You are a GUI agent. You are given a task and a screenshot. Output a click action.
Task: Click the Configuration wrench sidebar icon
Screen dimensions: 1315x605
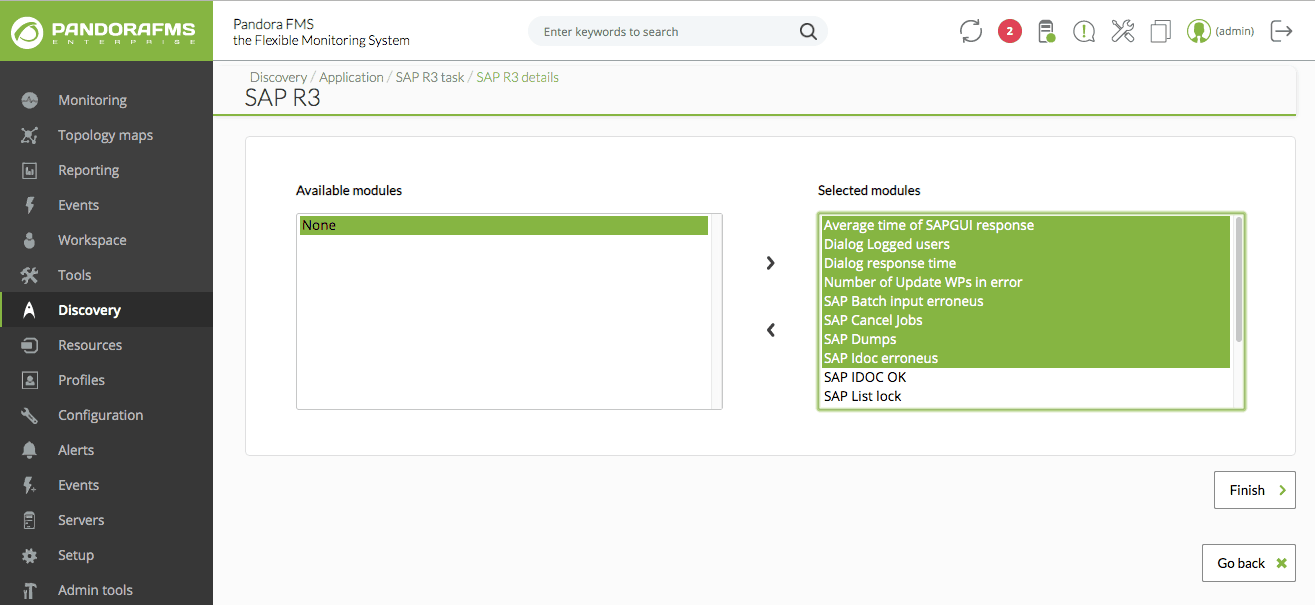pos(30,415)
